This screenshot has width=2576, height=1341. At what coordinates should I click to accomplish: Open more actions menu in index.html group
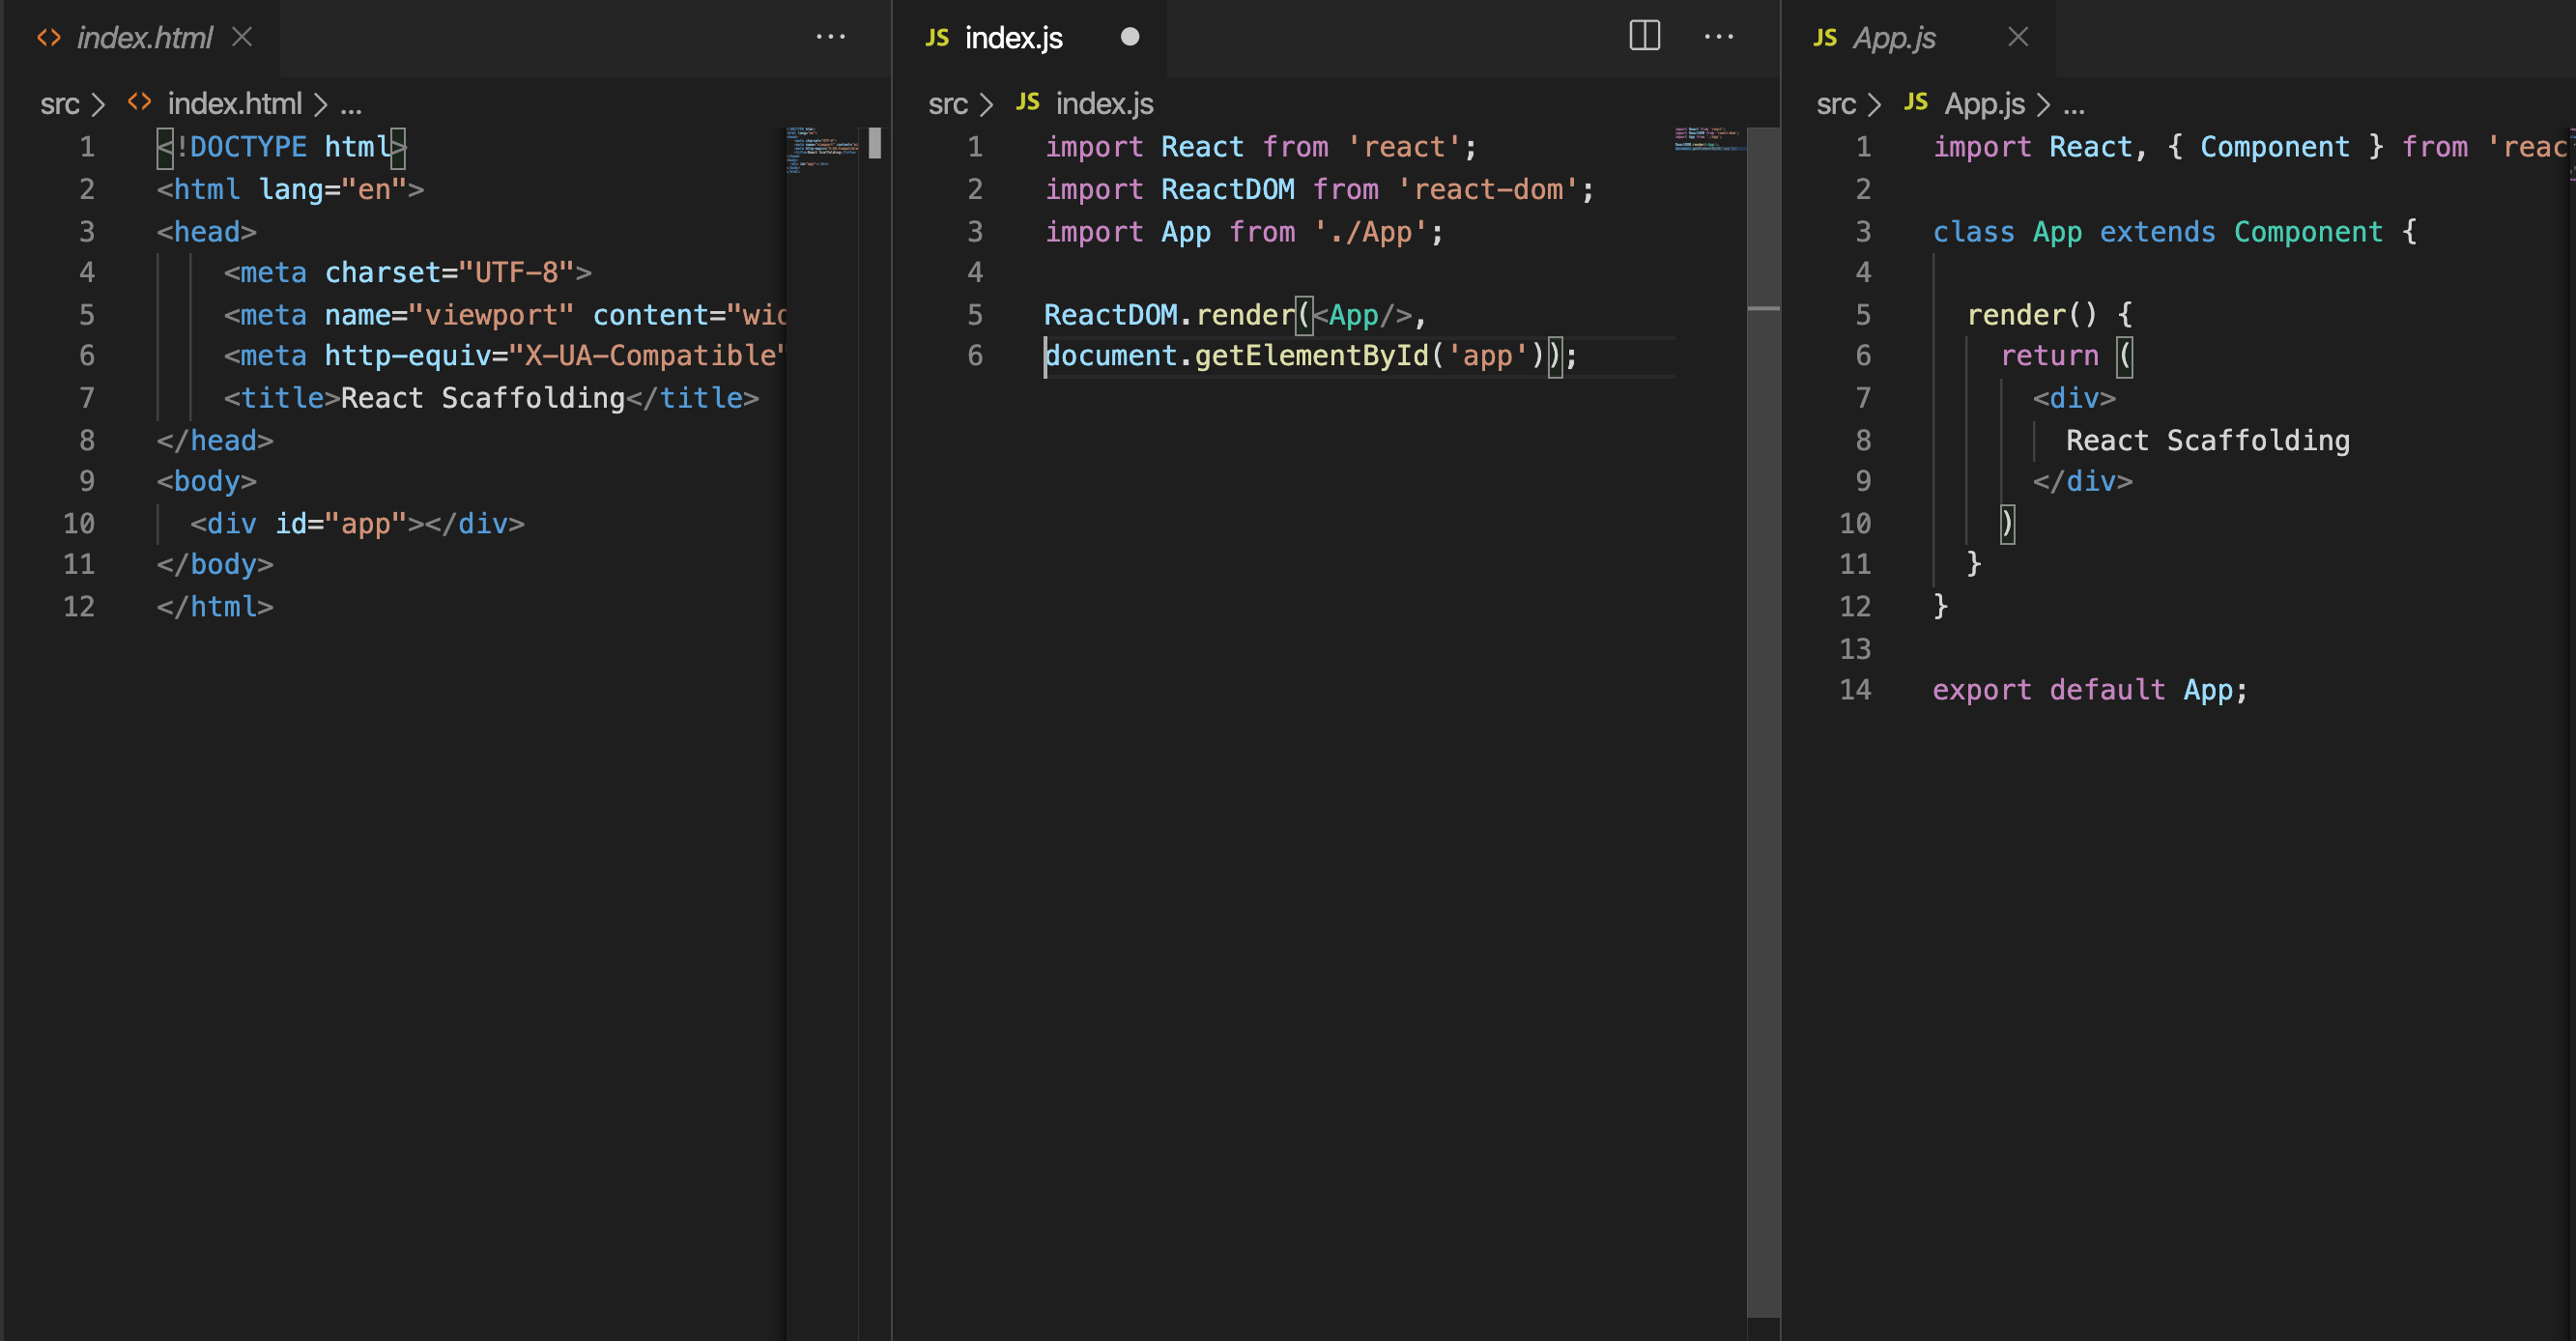(x=830, y=37)
